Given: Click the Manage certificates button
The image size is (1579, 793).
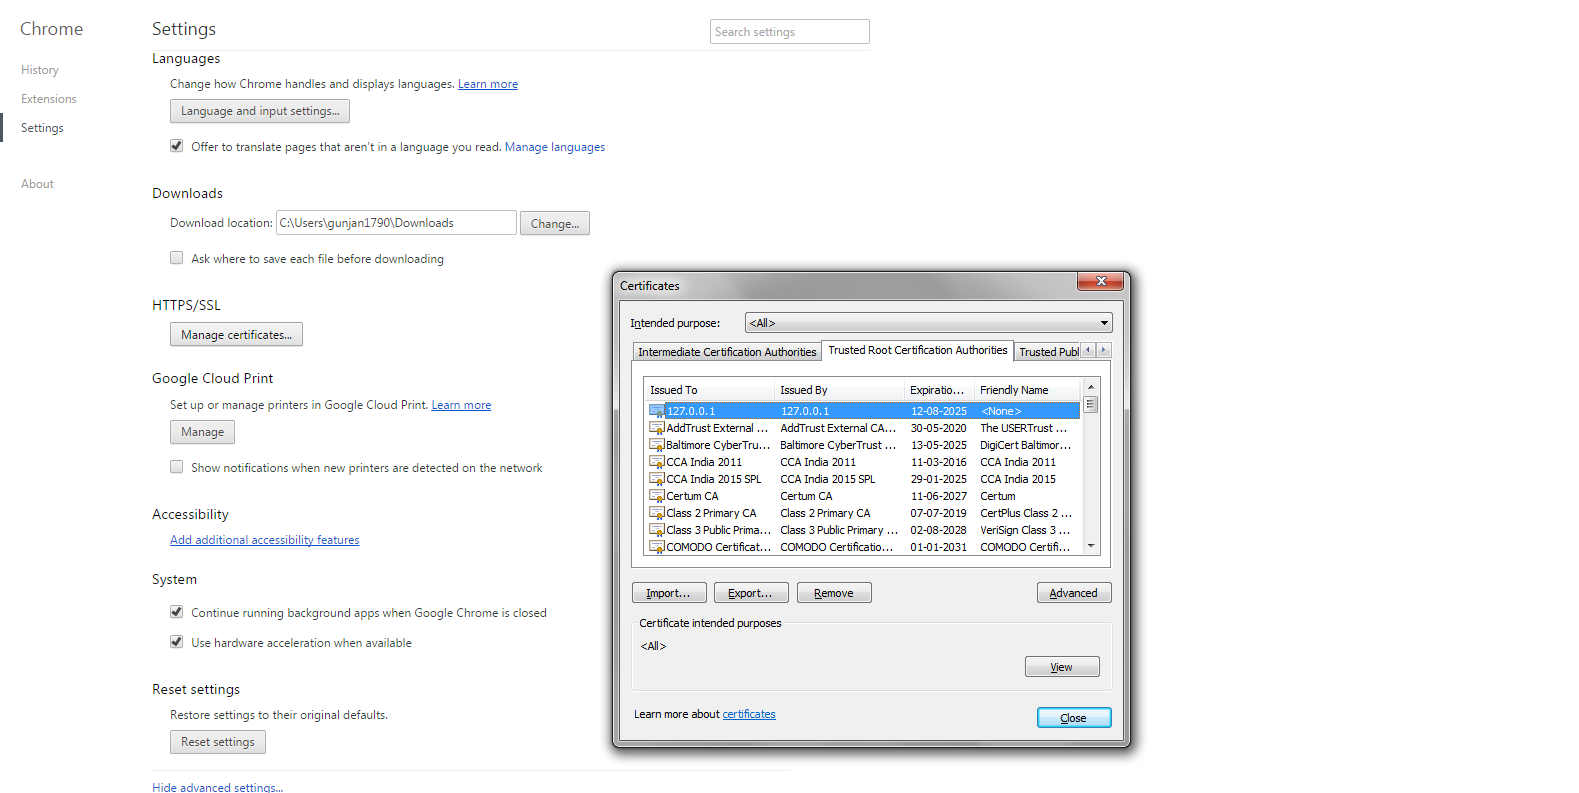Looking at the screenshot, I should pyautogui.click(x=236, y=335).
